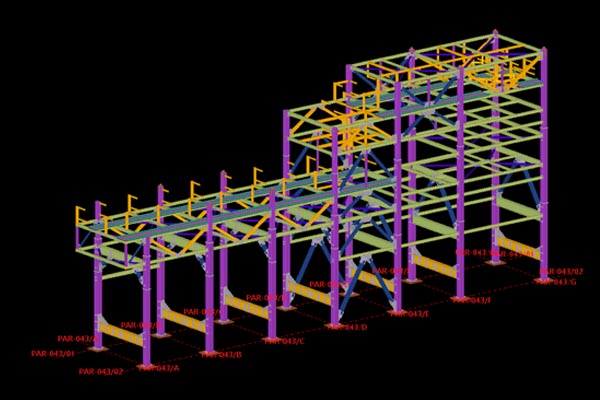600x400 pixels.
Task: Select the orange handrail post at walkway's left end
Action: (79, 217)
